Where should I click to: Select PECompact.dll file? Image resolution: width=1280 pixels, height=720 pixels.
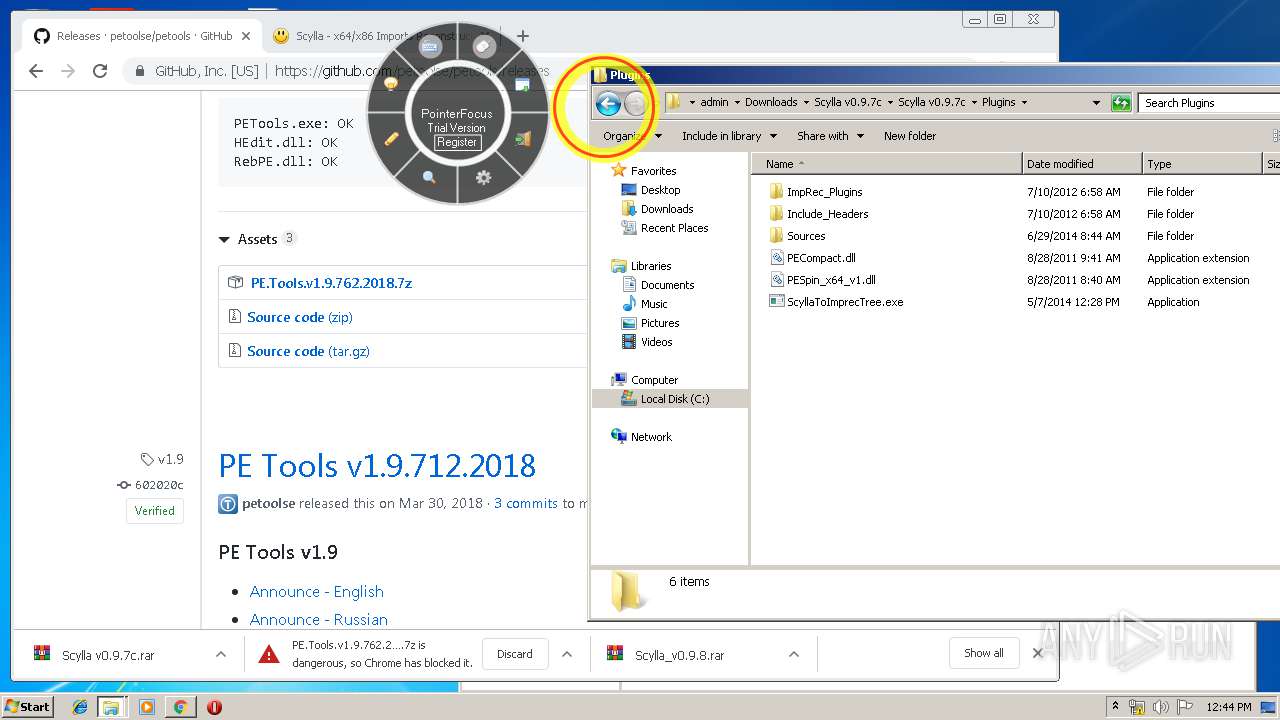pyautogui.click(x=821, y=258)
